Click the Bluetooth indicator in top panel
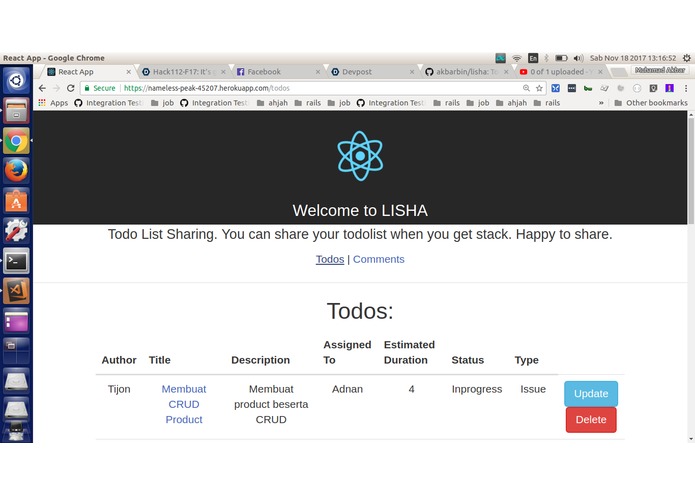Image resolution: width=695 pixels, height=494 pixels. [547, 58]
